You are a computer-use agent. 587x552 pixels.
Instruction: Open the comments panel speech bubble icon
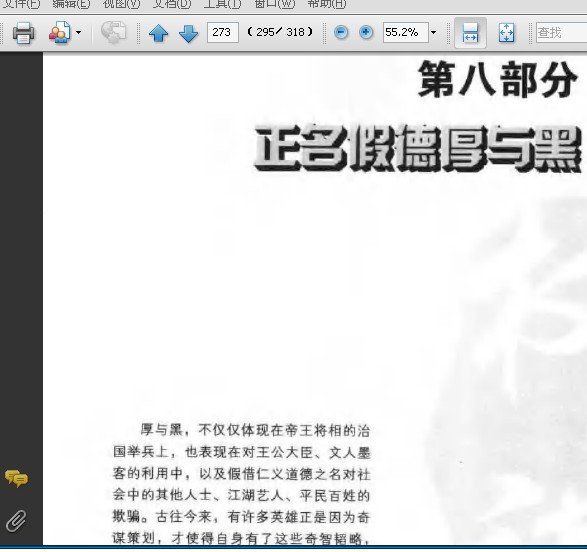pyautogui.click(x=16, y=479)
